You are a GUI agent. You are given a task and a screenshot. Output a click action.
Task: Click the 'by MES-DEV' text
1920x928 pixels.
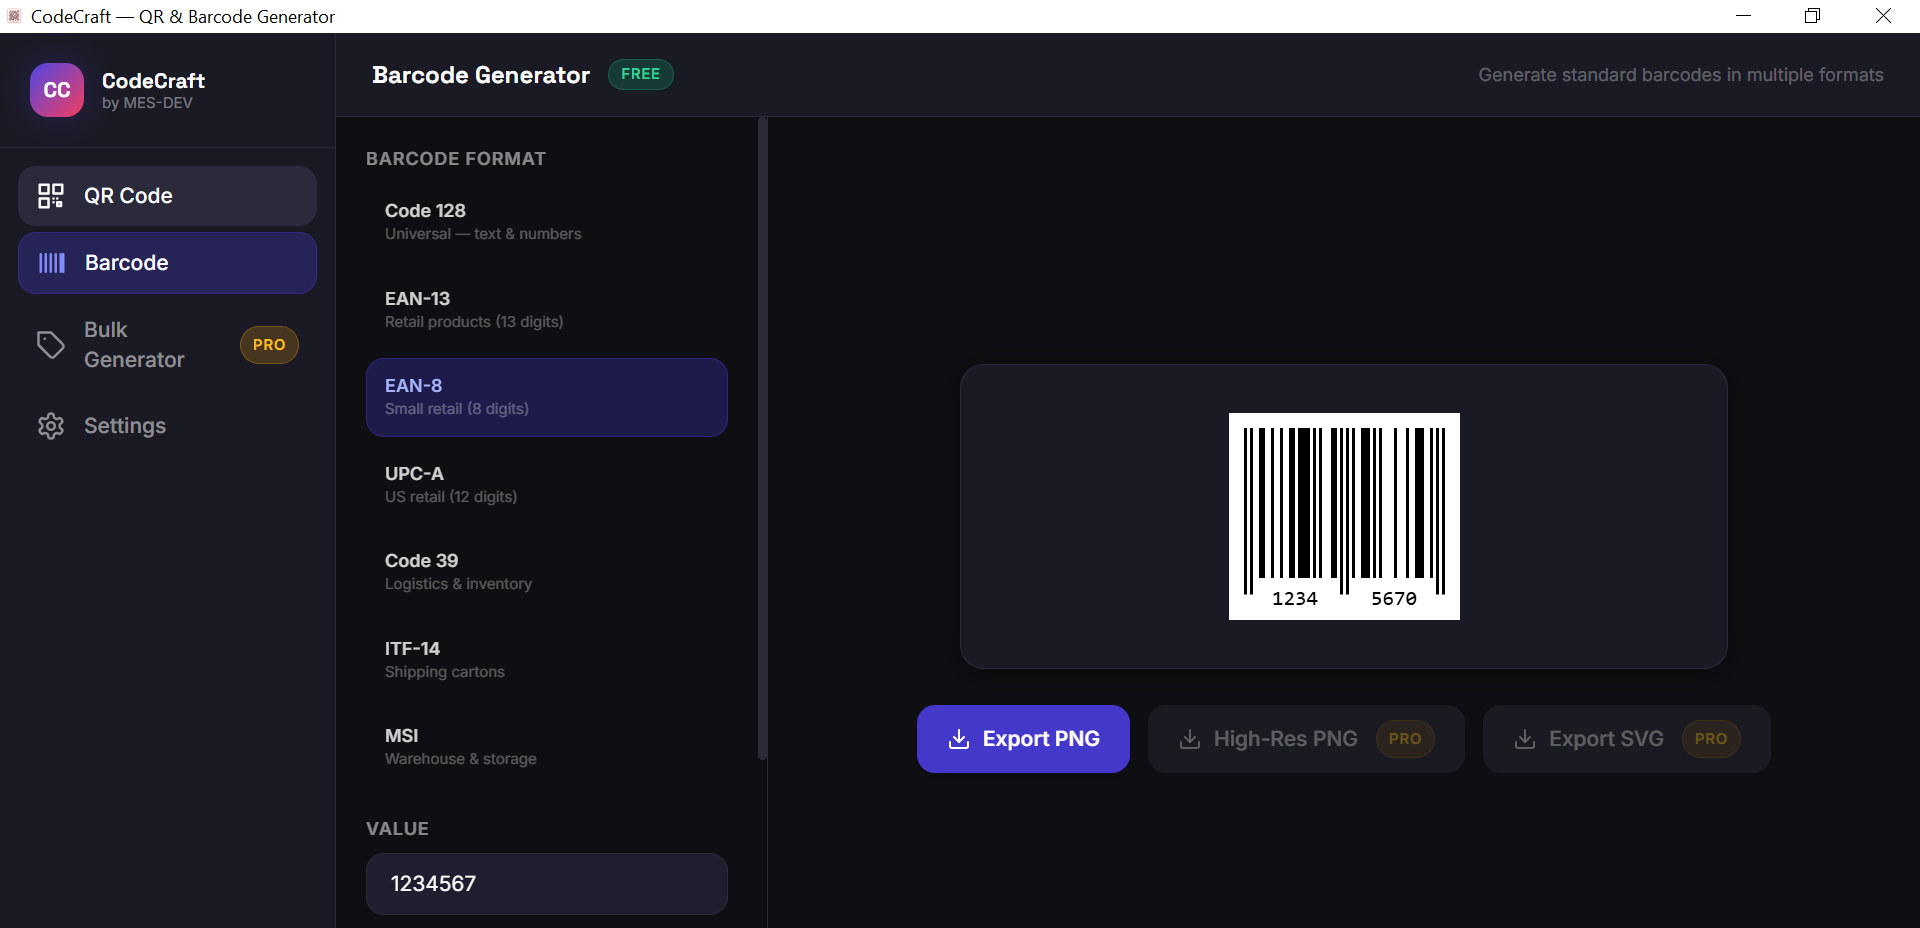(x=147, y=103)
